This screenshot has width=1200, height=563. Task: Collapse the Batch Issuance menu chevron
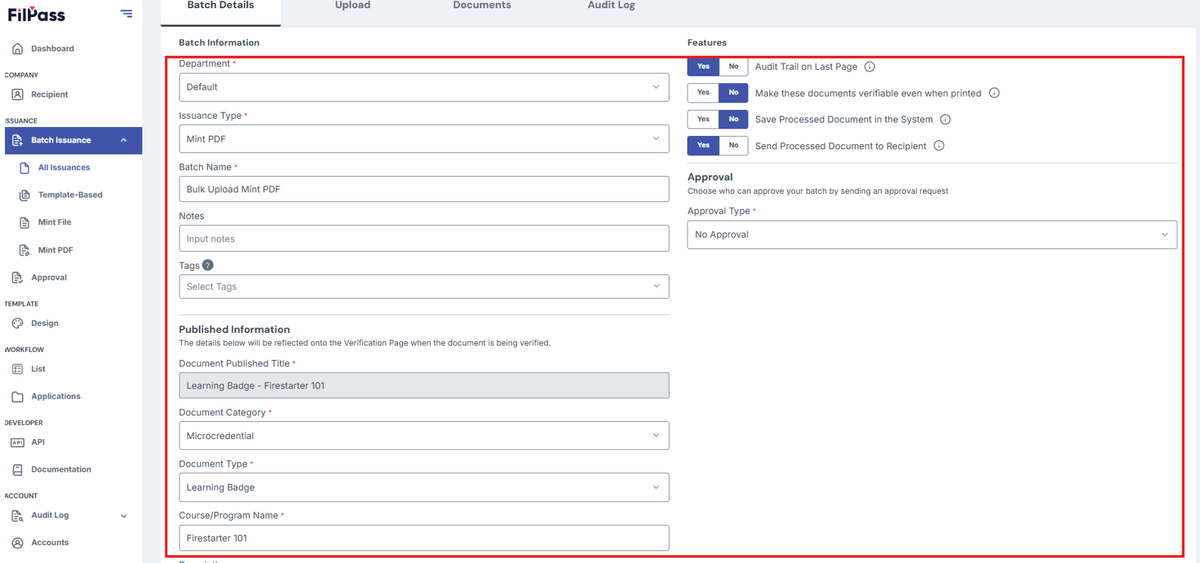pos(124,140)
